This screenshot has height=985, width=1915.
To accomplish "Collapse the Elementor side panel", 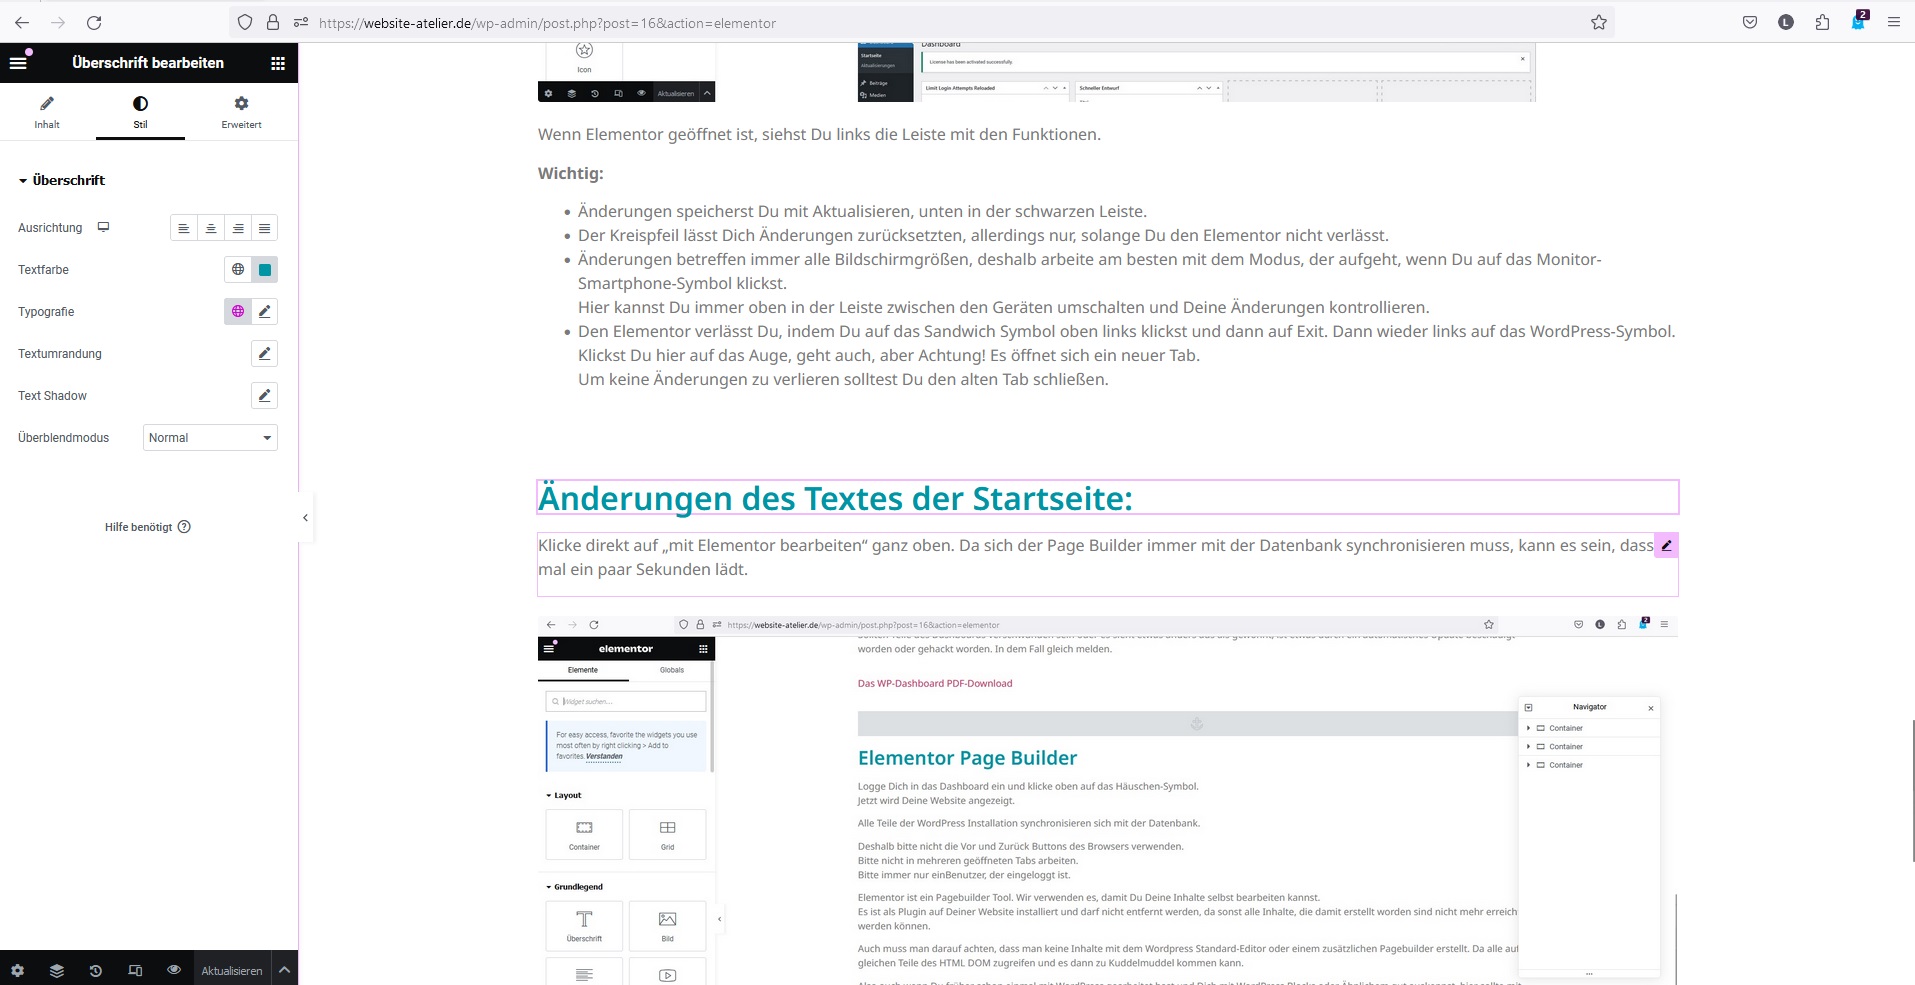I will coord(305,518).
